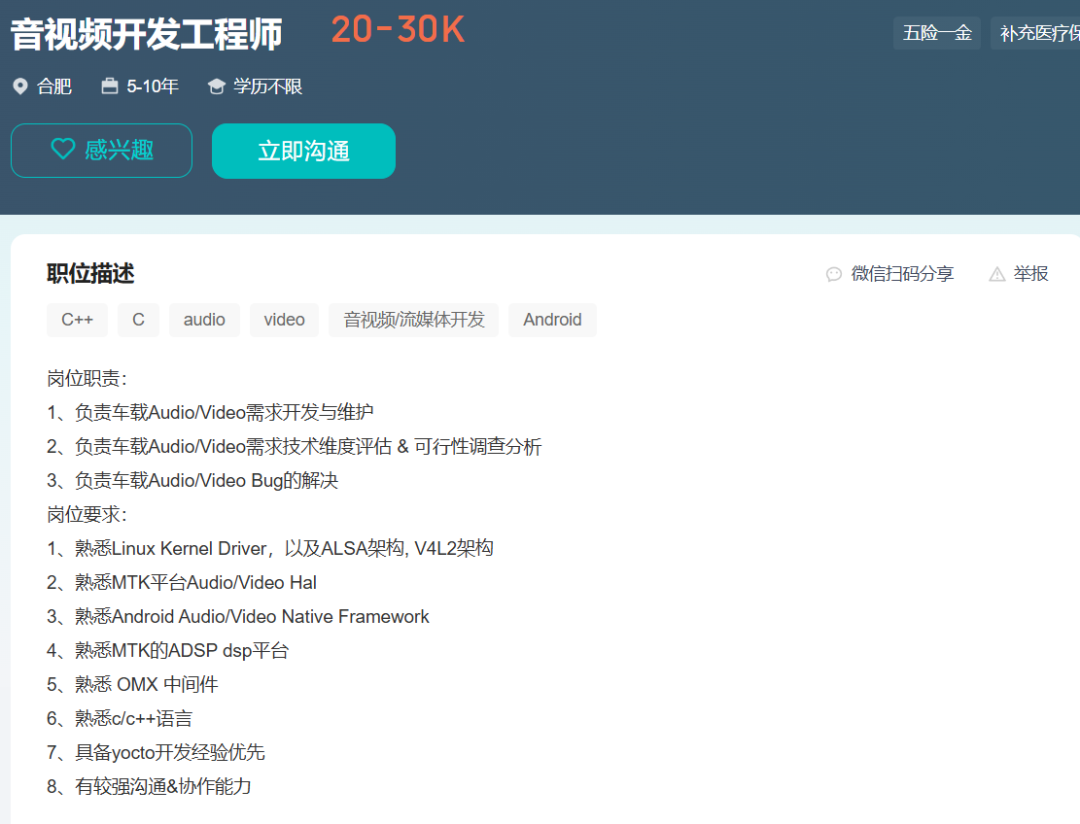The height and width of the screenshot is (824, 1080).
Task: Click the 五险一金 benefit tag
Action: [x=937, y=33]
